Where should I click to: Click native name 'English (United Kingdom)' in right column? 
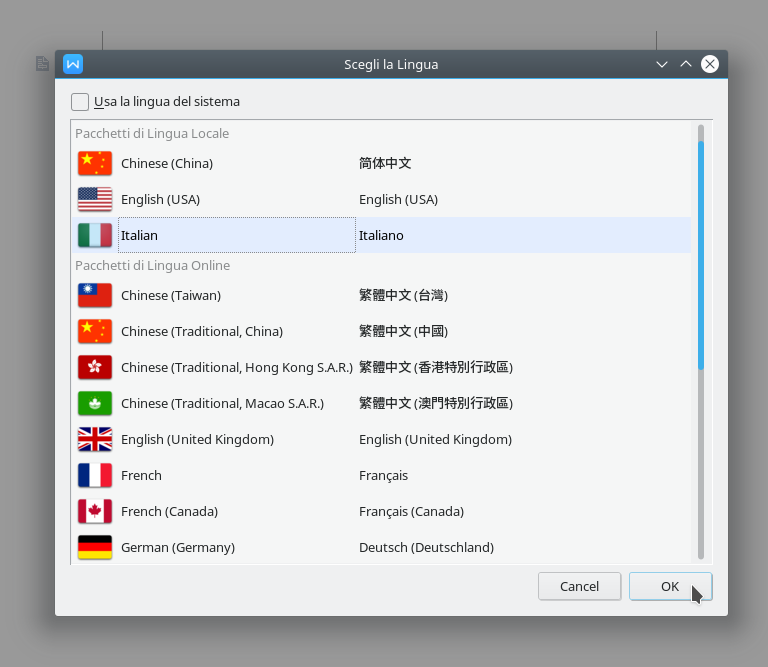[x=435, y=439]
